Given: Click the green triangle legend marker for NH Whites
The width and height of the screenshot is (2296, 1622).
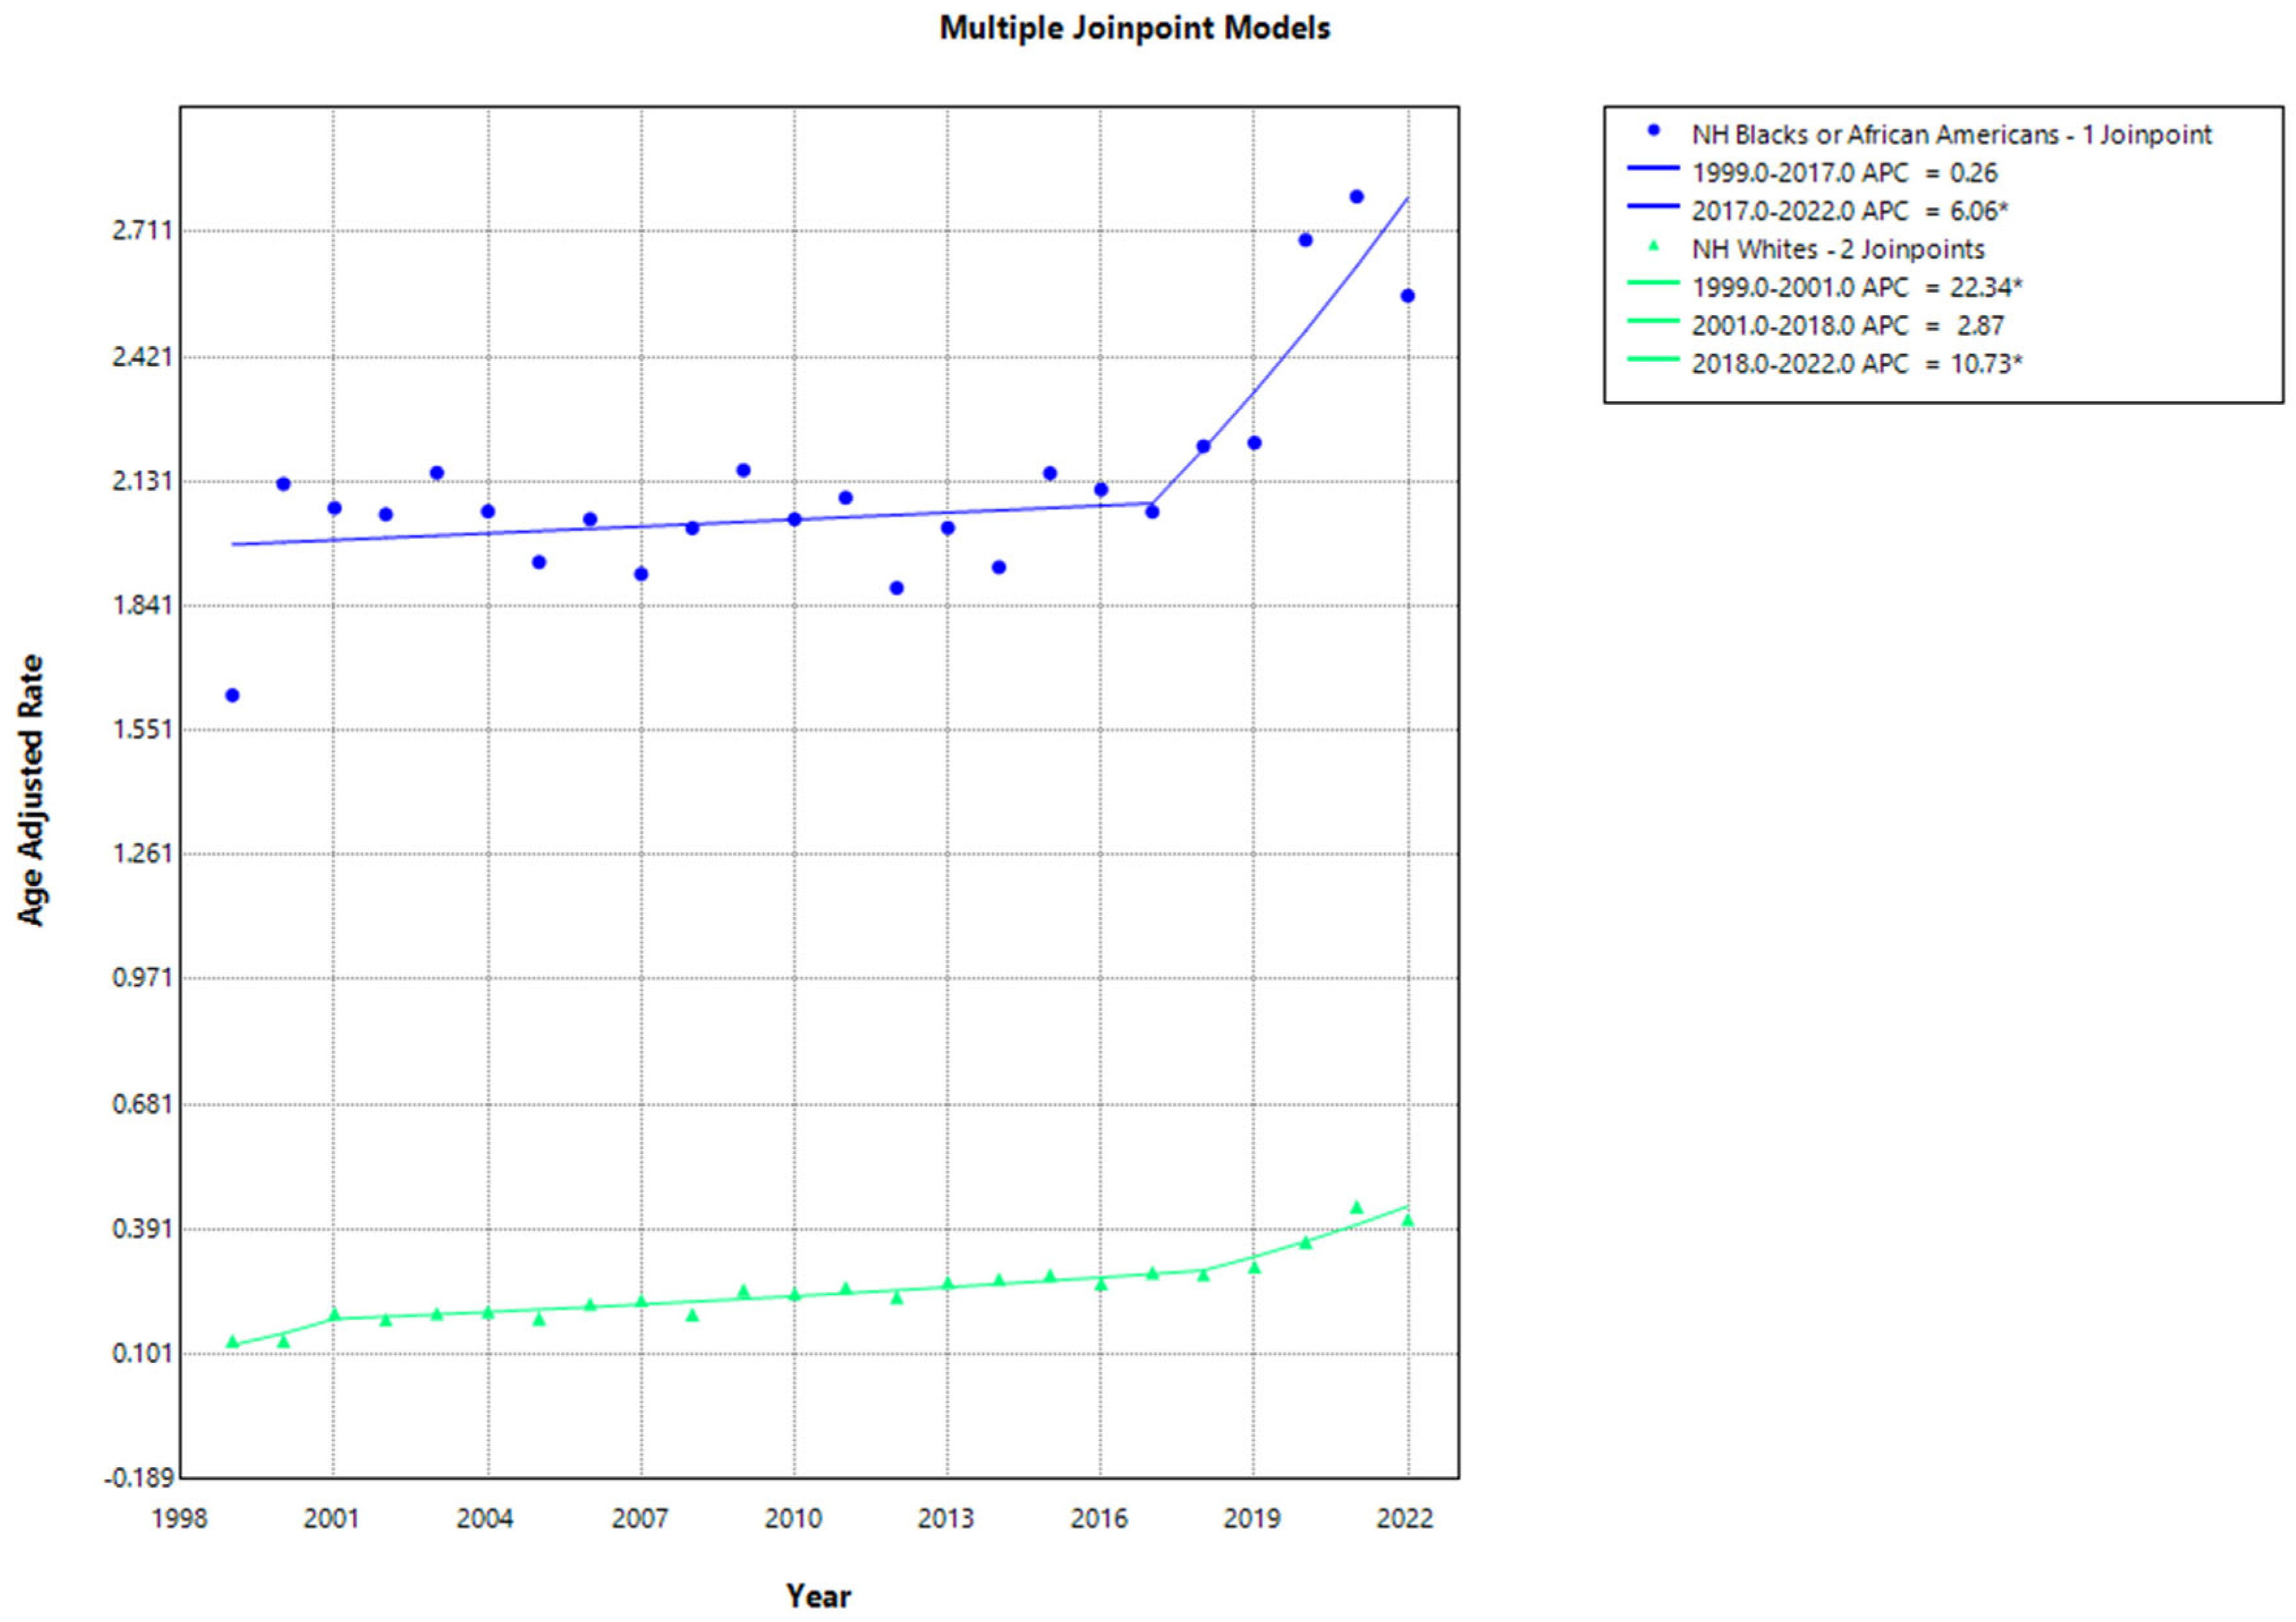Looking at the screenshot, I should (1653, 245).
